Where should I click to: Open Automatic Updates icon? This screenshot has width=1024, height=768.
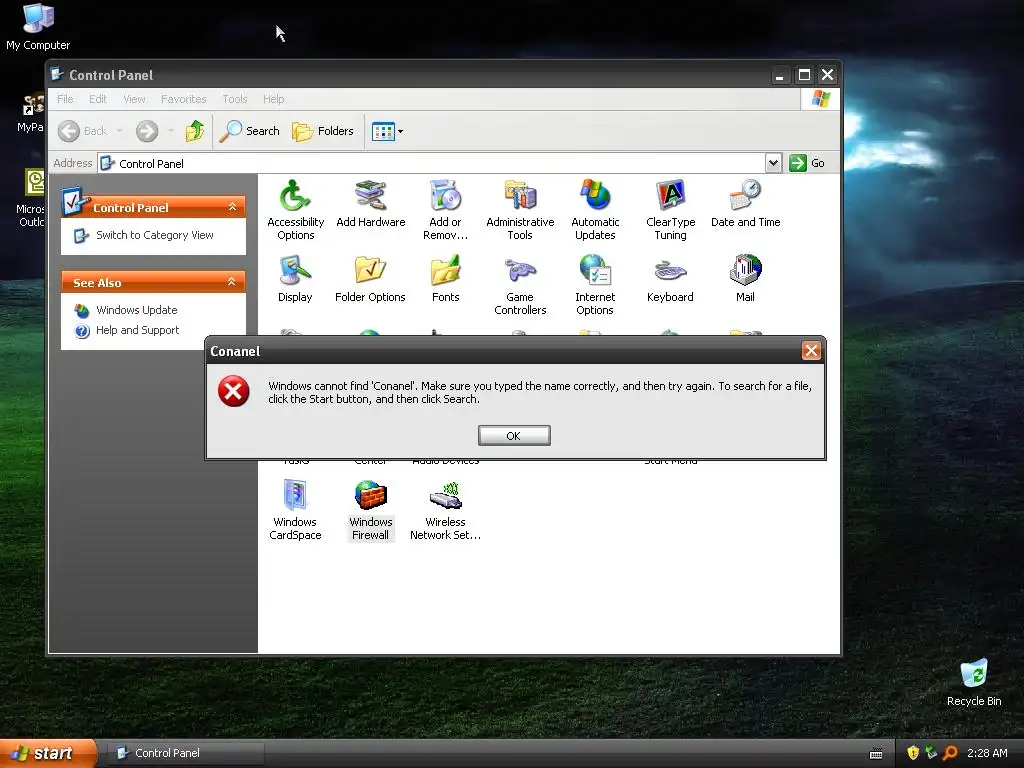595,209
